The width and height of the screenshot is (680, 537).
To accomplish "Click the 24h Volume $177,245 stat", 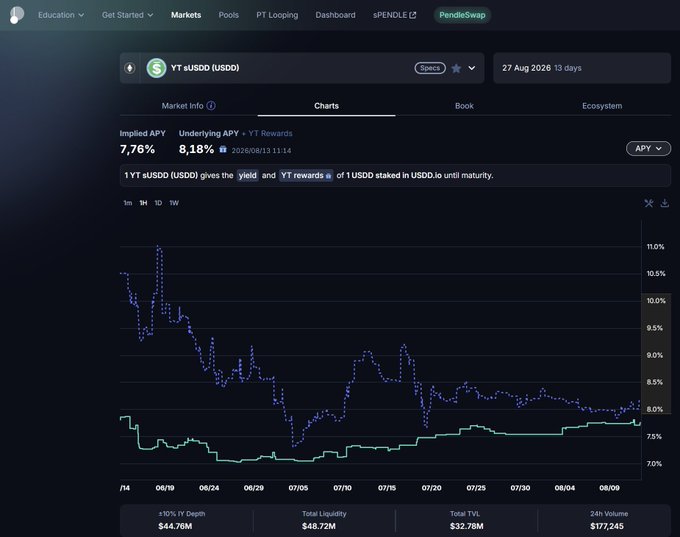I will [x=608, y=520].
